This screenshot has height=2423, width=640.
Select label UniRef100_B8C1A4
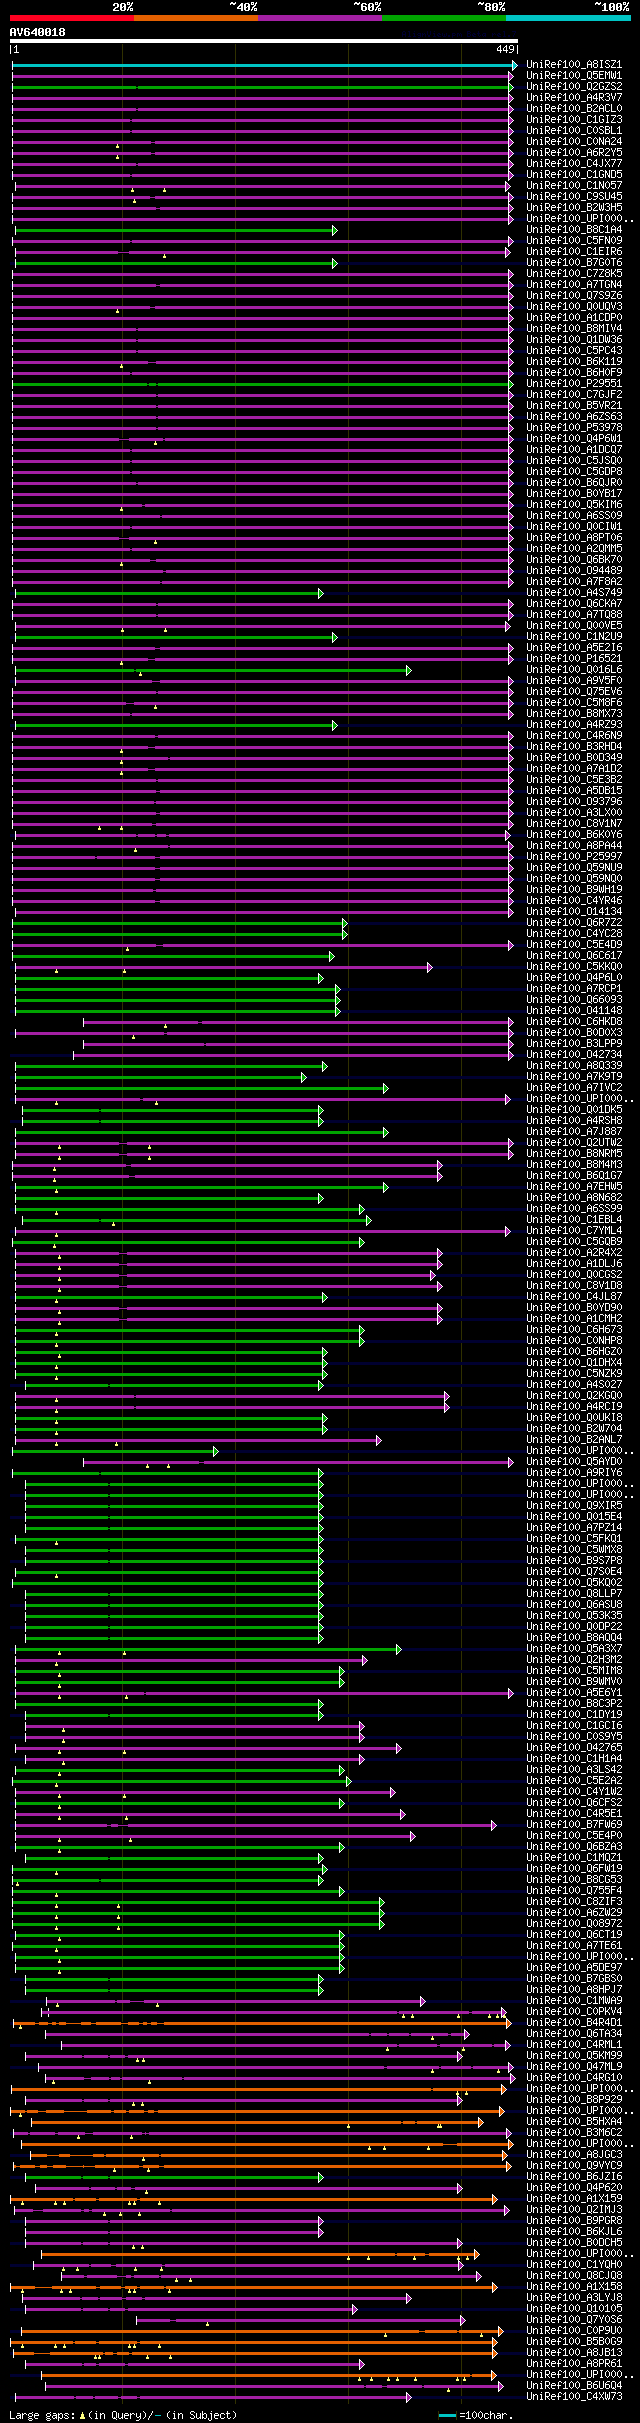point(574,230)
